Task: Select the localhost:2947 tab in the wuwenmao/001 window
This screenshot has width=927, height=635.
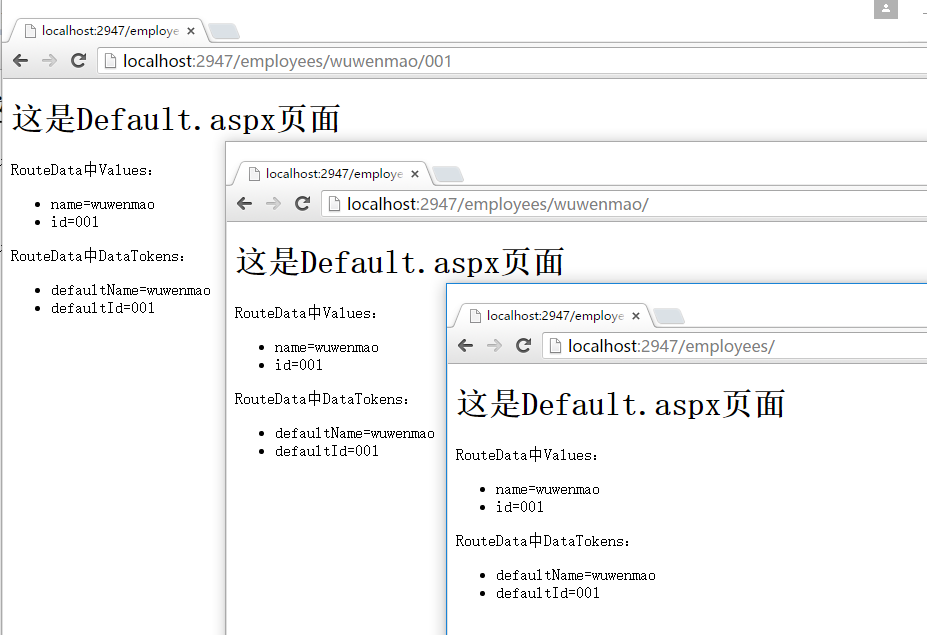Action: pos(109,31)
